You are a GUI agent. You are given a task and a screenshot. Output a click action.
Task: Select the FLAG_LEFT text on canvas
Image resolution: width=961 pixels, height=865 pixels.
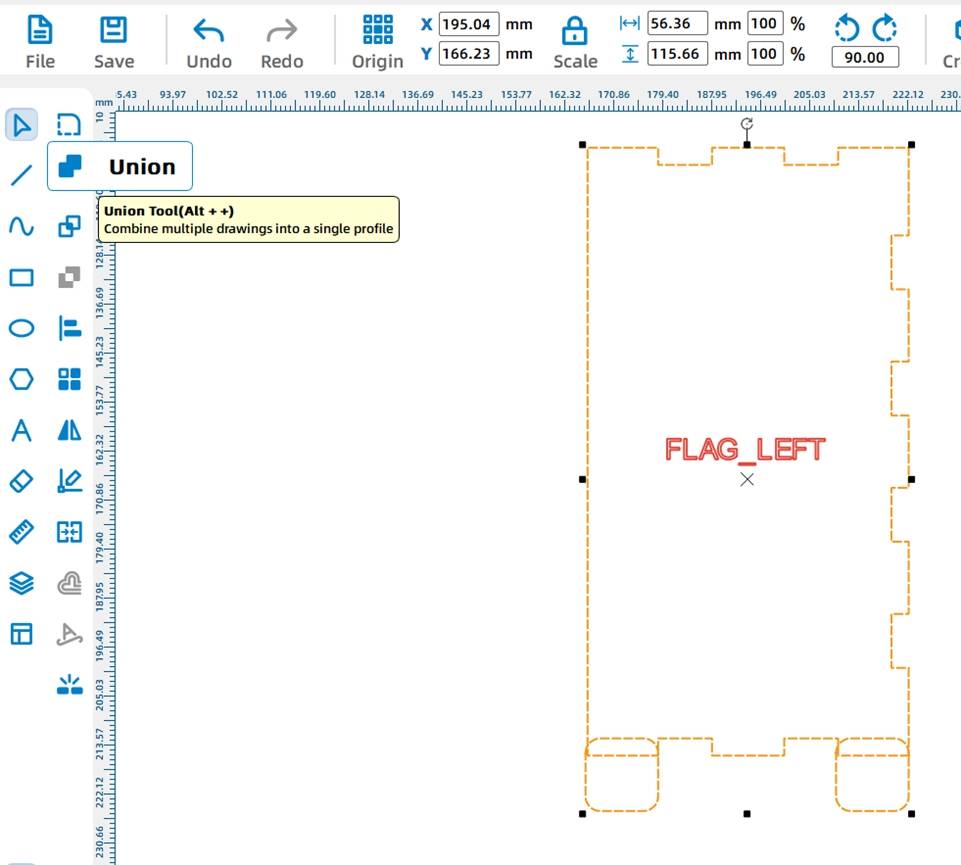tap(745, 450)
